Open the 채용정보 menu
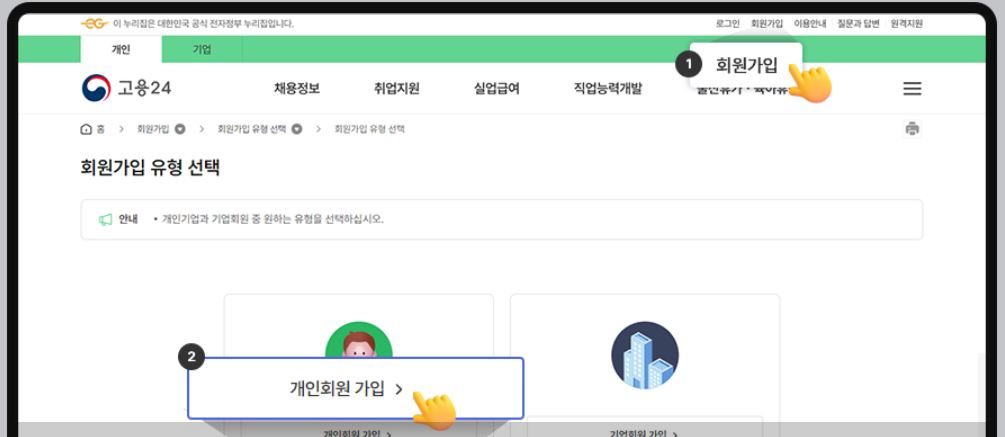 click(x=297, y=89)
